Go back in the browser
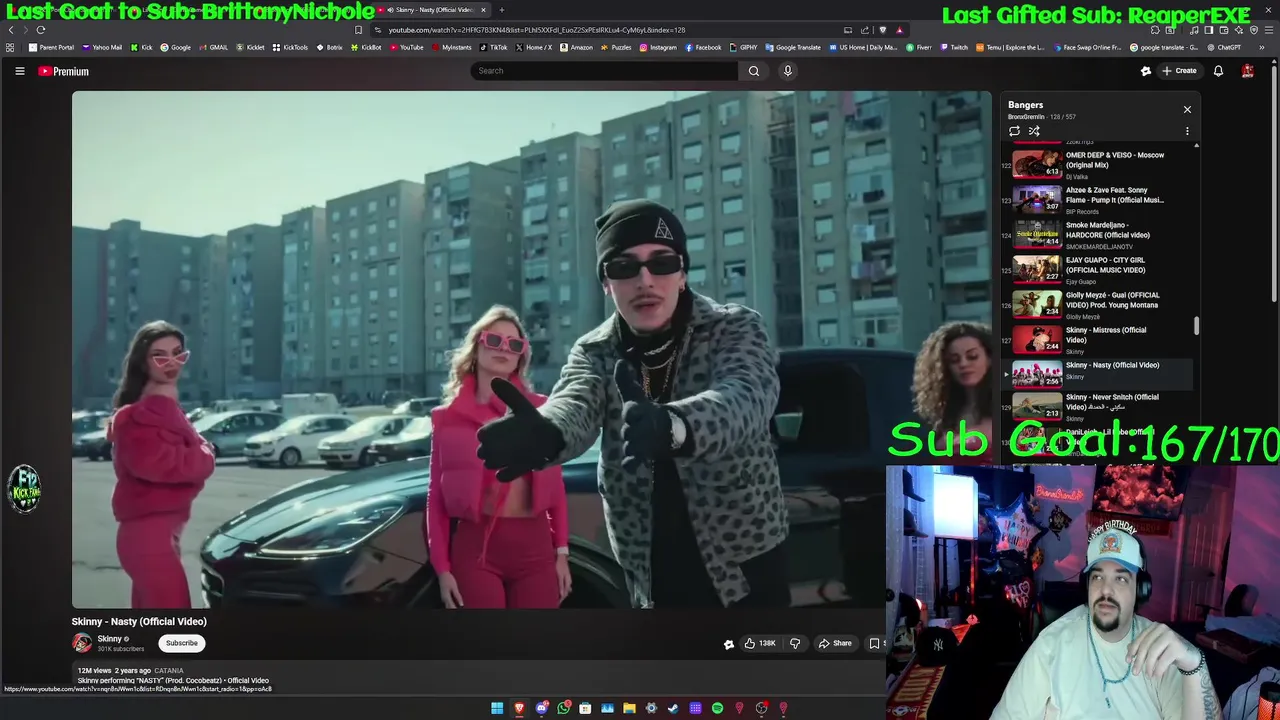 [x=11, y=30]
